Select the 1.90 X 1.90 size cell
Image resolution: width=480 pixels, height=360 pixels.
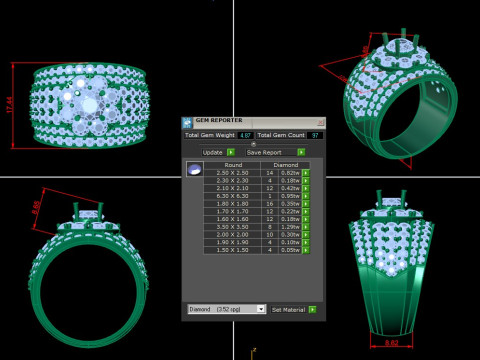(x=232, y=242)
